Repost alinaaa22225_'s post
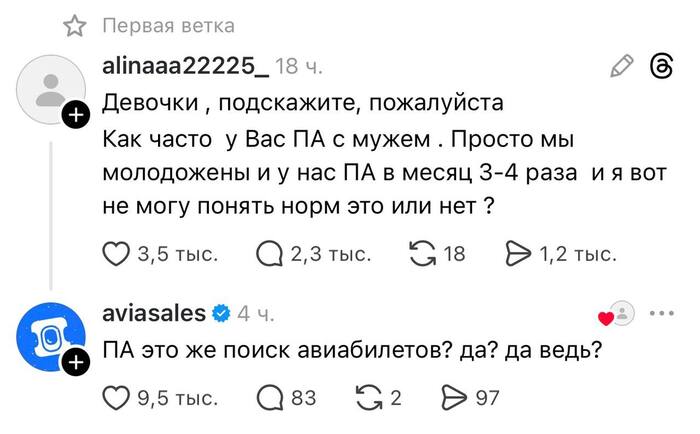The width and height of the screenshot is (700, 434). 424,255
